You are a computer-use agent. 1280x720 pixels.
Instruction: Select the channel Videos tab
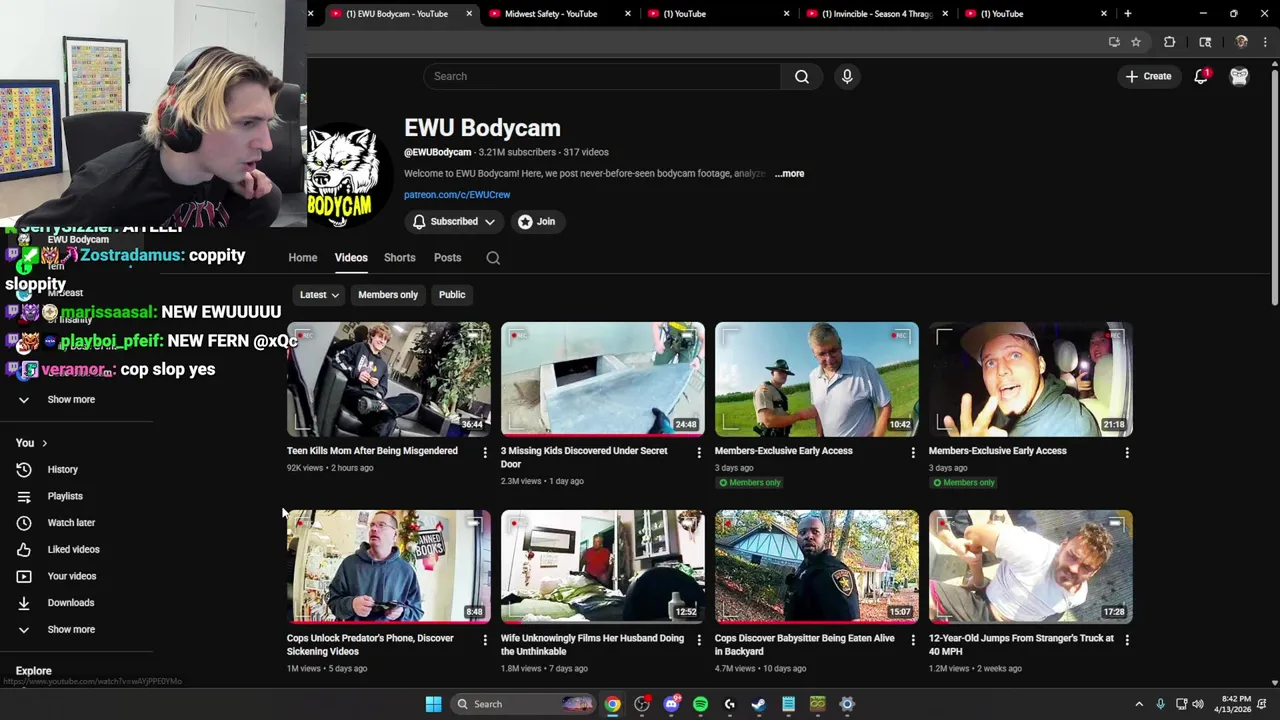click(351, 258)
